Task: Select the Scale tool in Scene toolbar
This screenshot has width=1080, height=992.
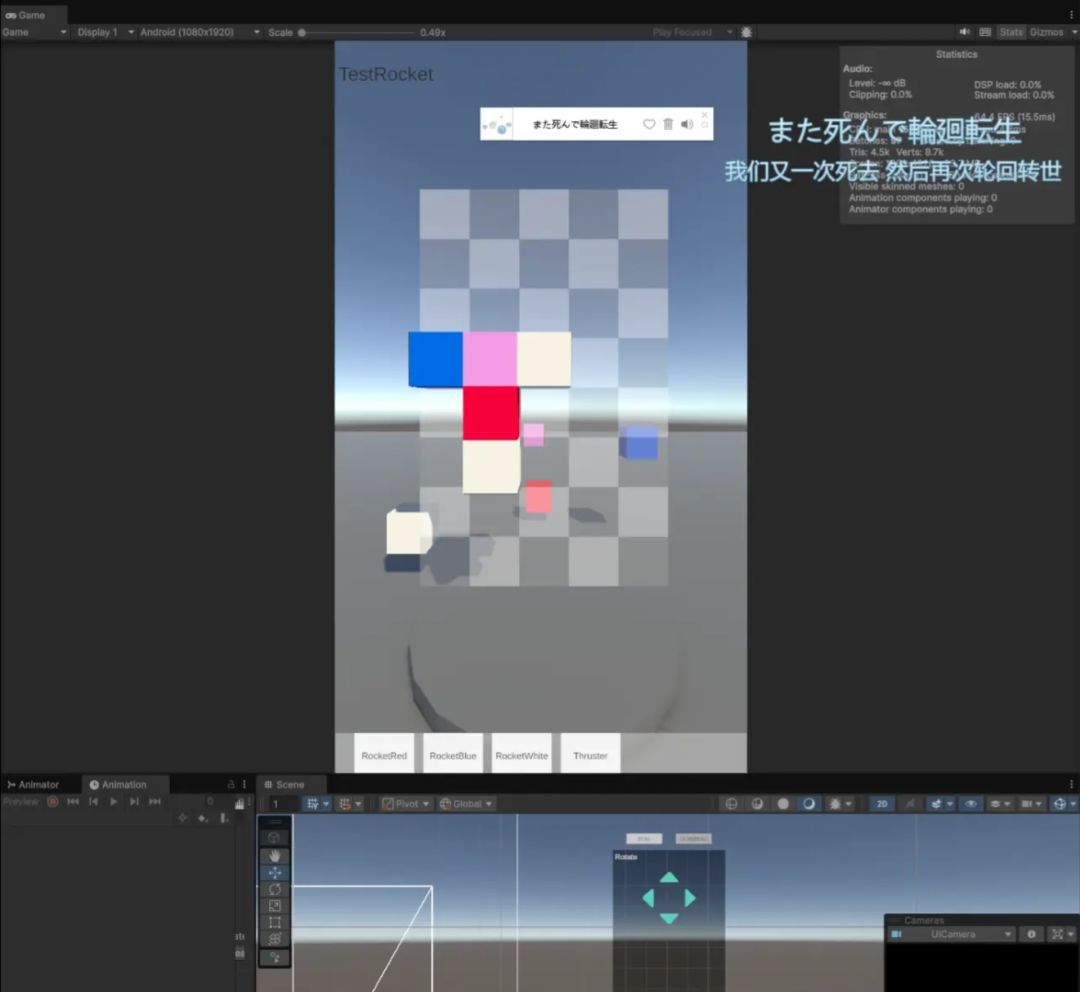Action: (275, 906)
